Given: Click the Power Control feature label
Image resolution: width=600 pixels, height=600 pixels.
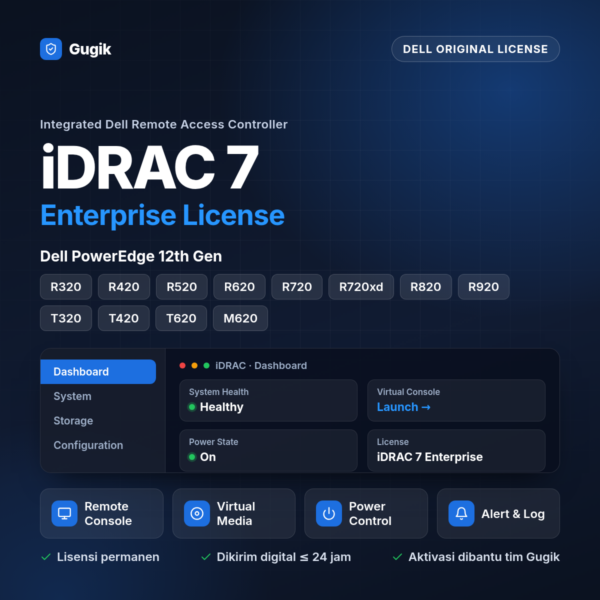Looking at the screenshot, I should (x=370, y=514).
